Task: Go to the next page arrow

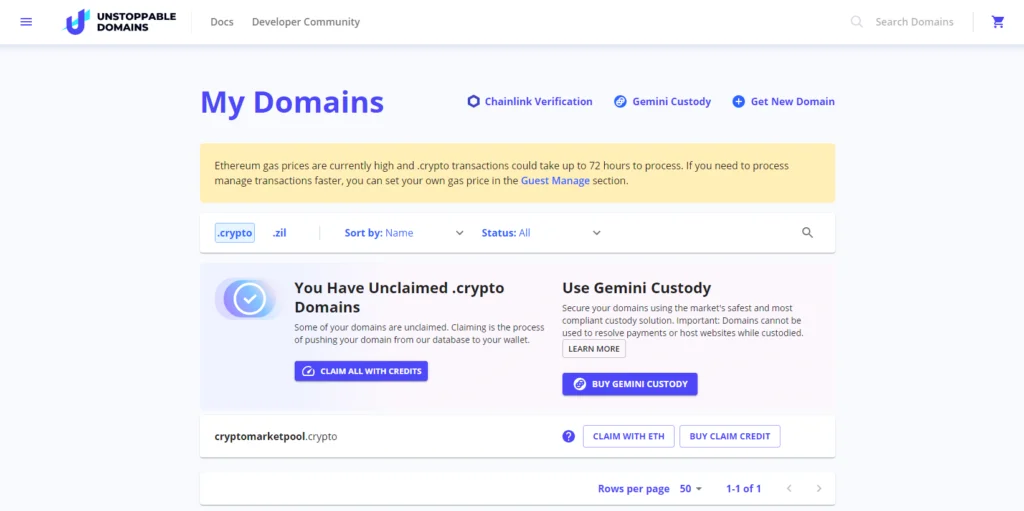Action: click(x=819, y=488)
